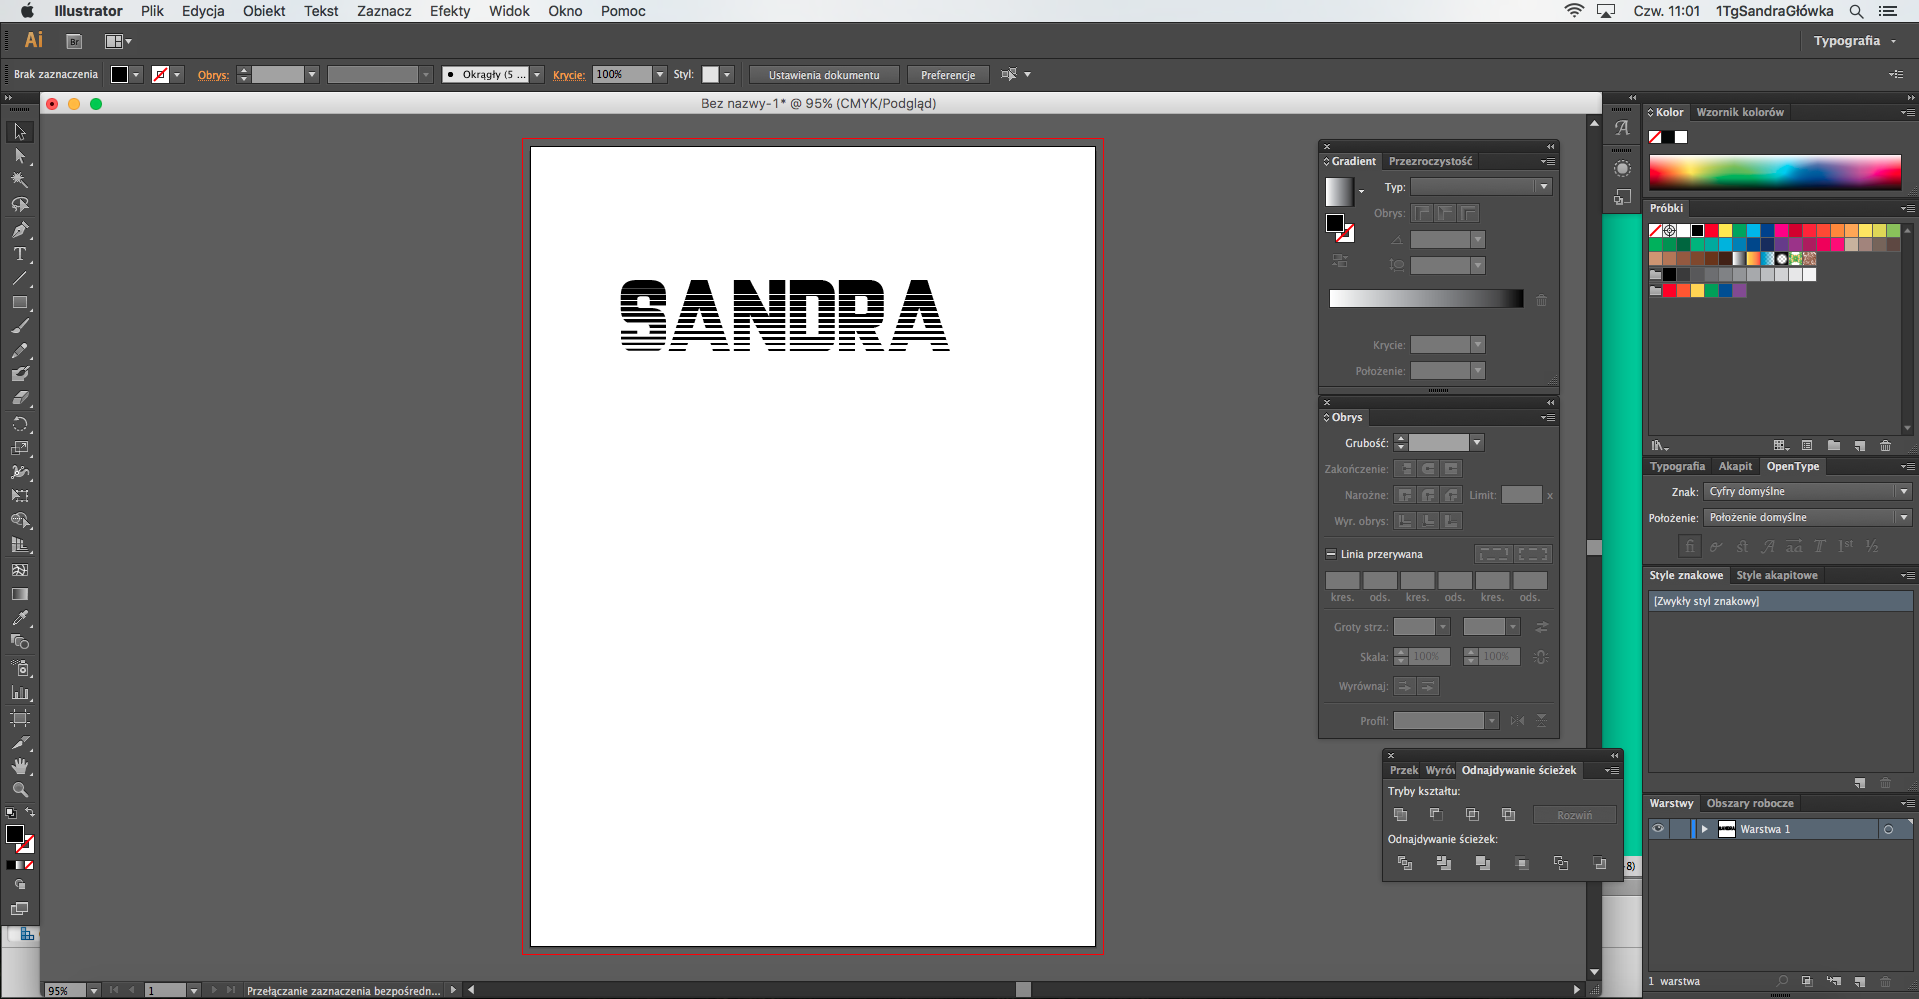Toggle visibility eye of Warstwa 1
The height and width of the screenshot is (999, 1919).
point(1658,829)
